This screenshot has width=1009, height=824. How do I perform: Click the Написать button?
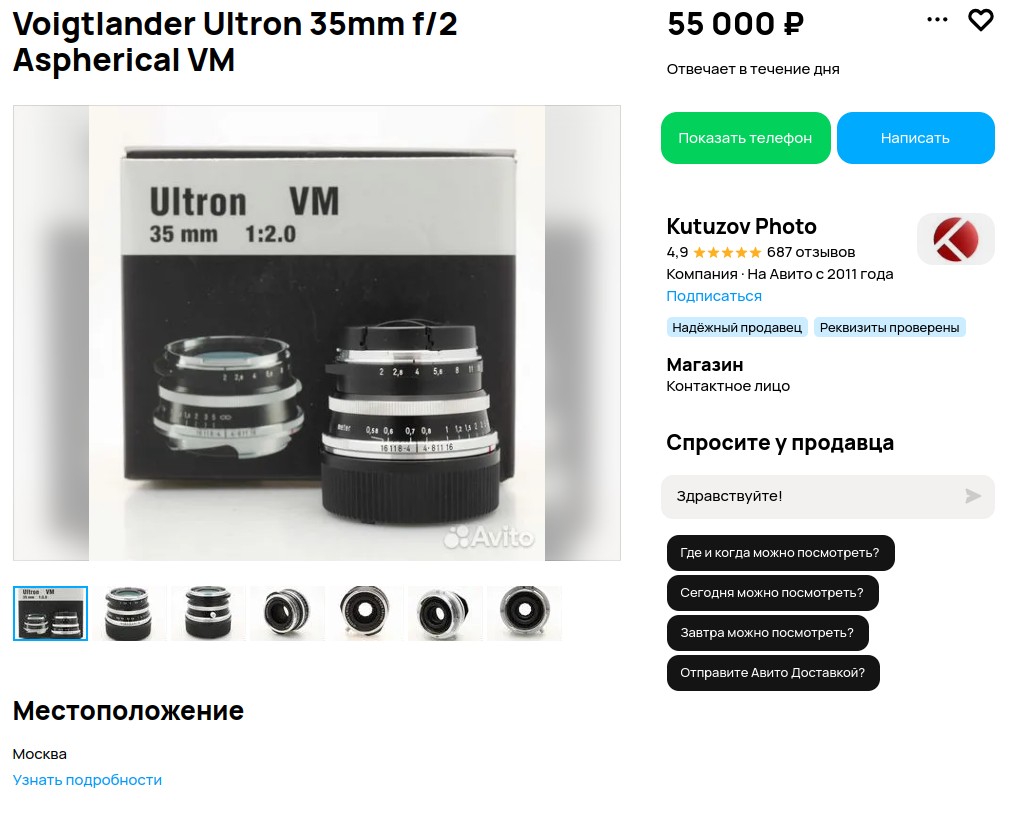pyautogui.click(x=916, y=138)
